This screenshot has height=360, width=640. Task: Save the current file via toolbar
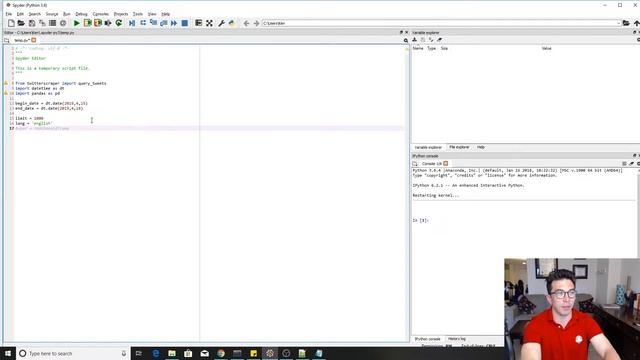[x=32, y=23]
